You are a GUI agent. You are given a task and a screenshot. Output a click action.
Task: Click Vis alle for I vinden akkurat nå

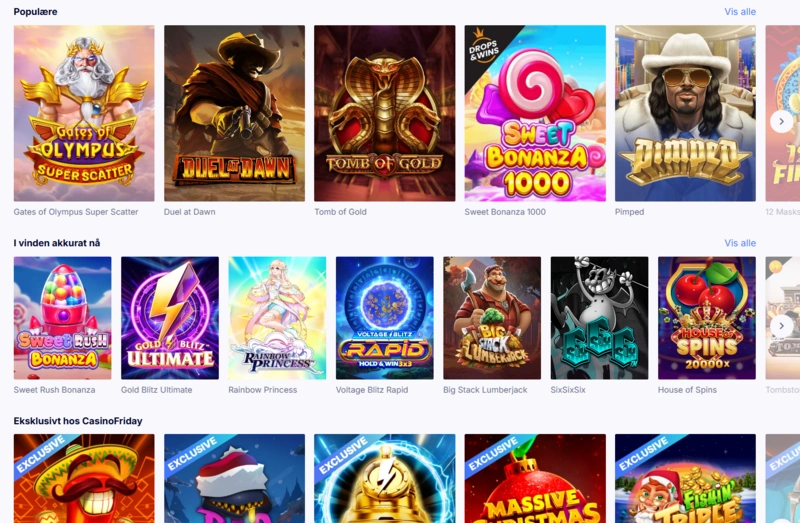coord(740,243)
